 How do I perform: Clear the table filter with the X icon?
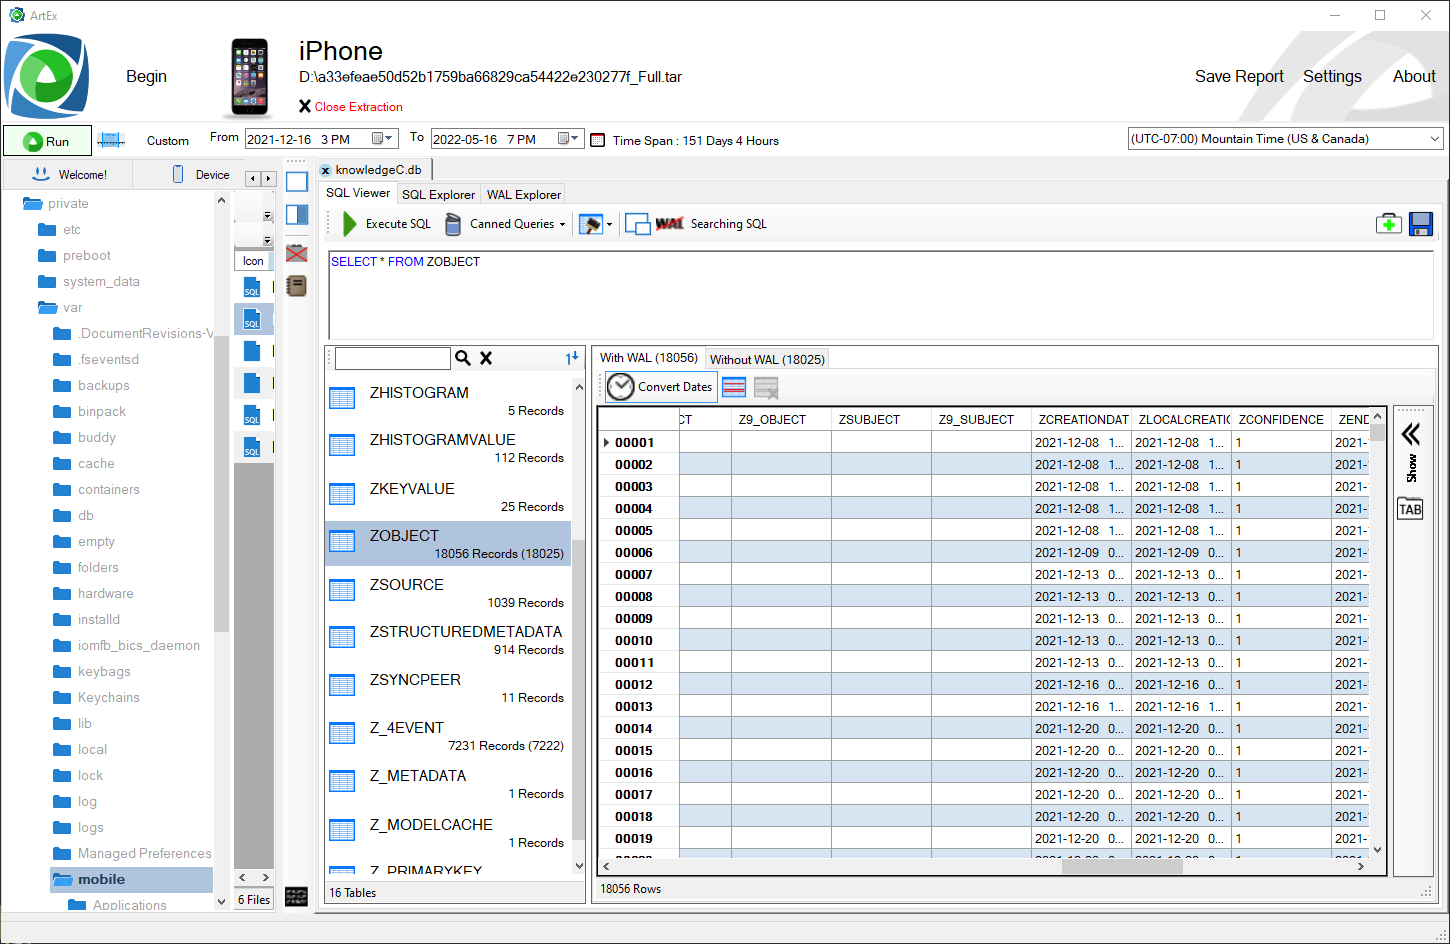[486, 358]
